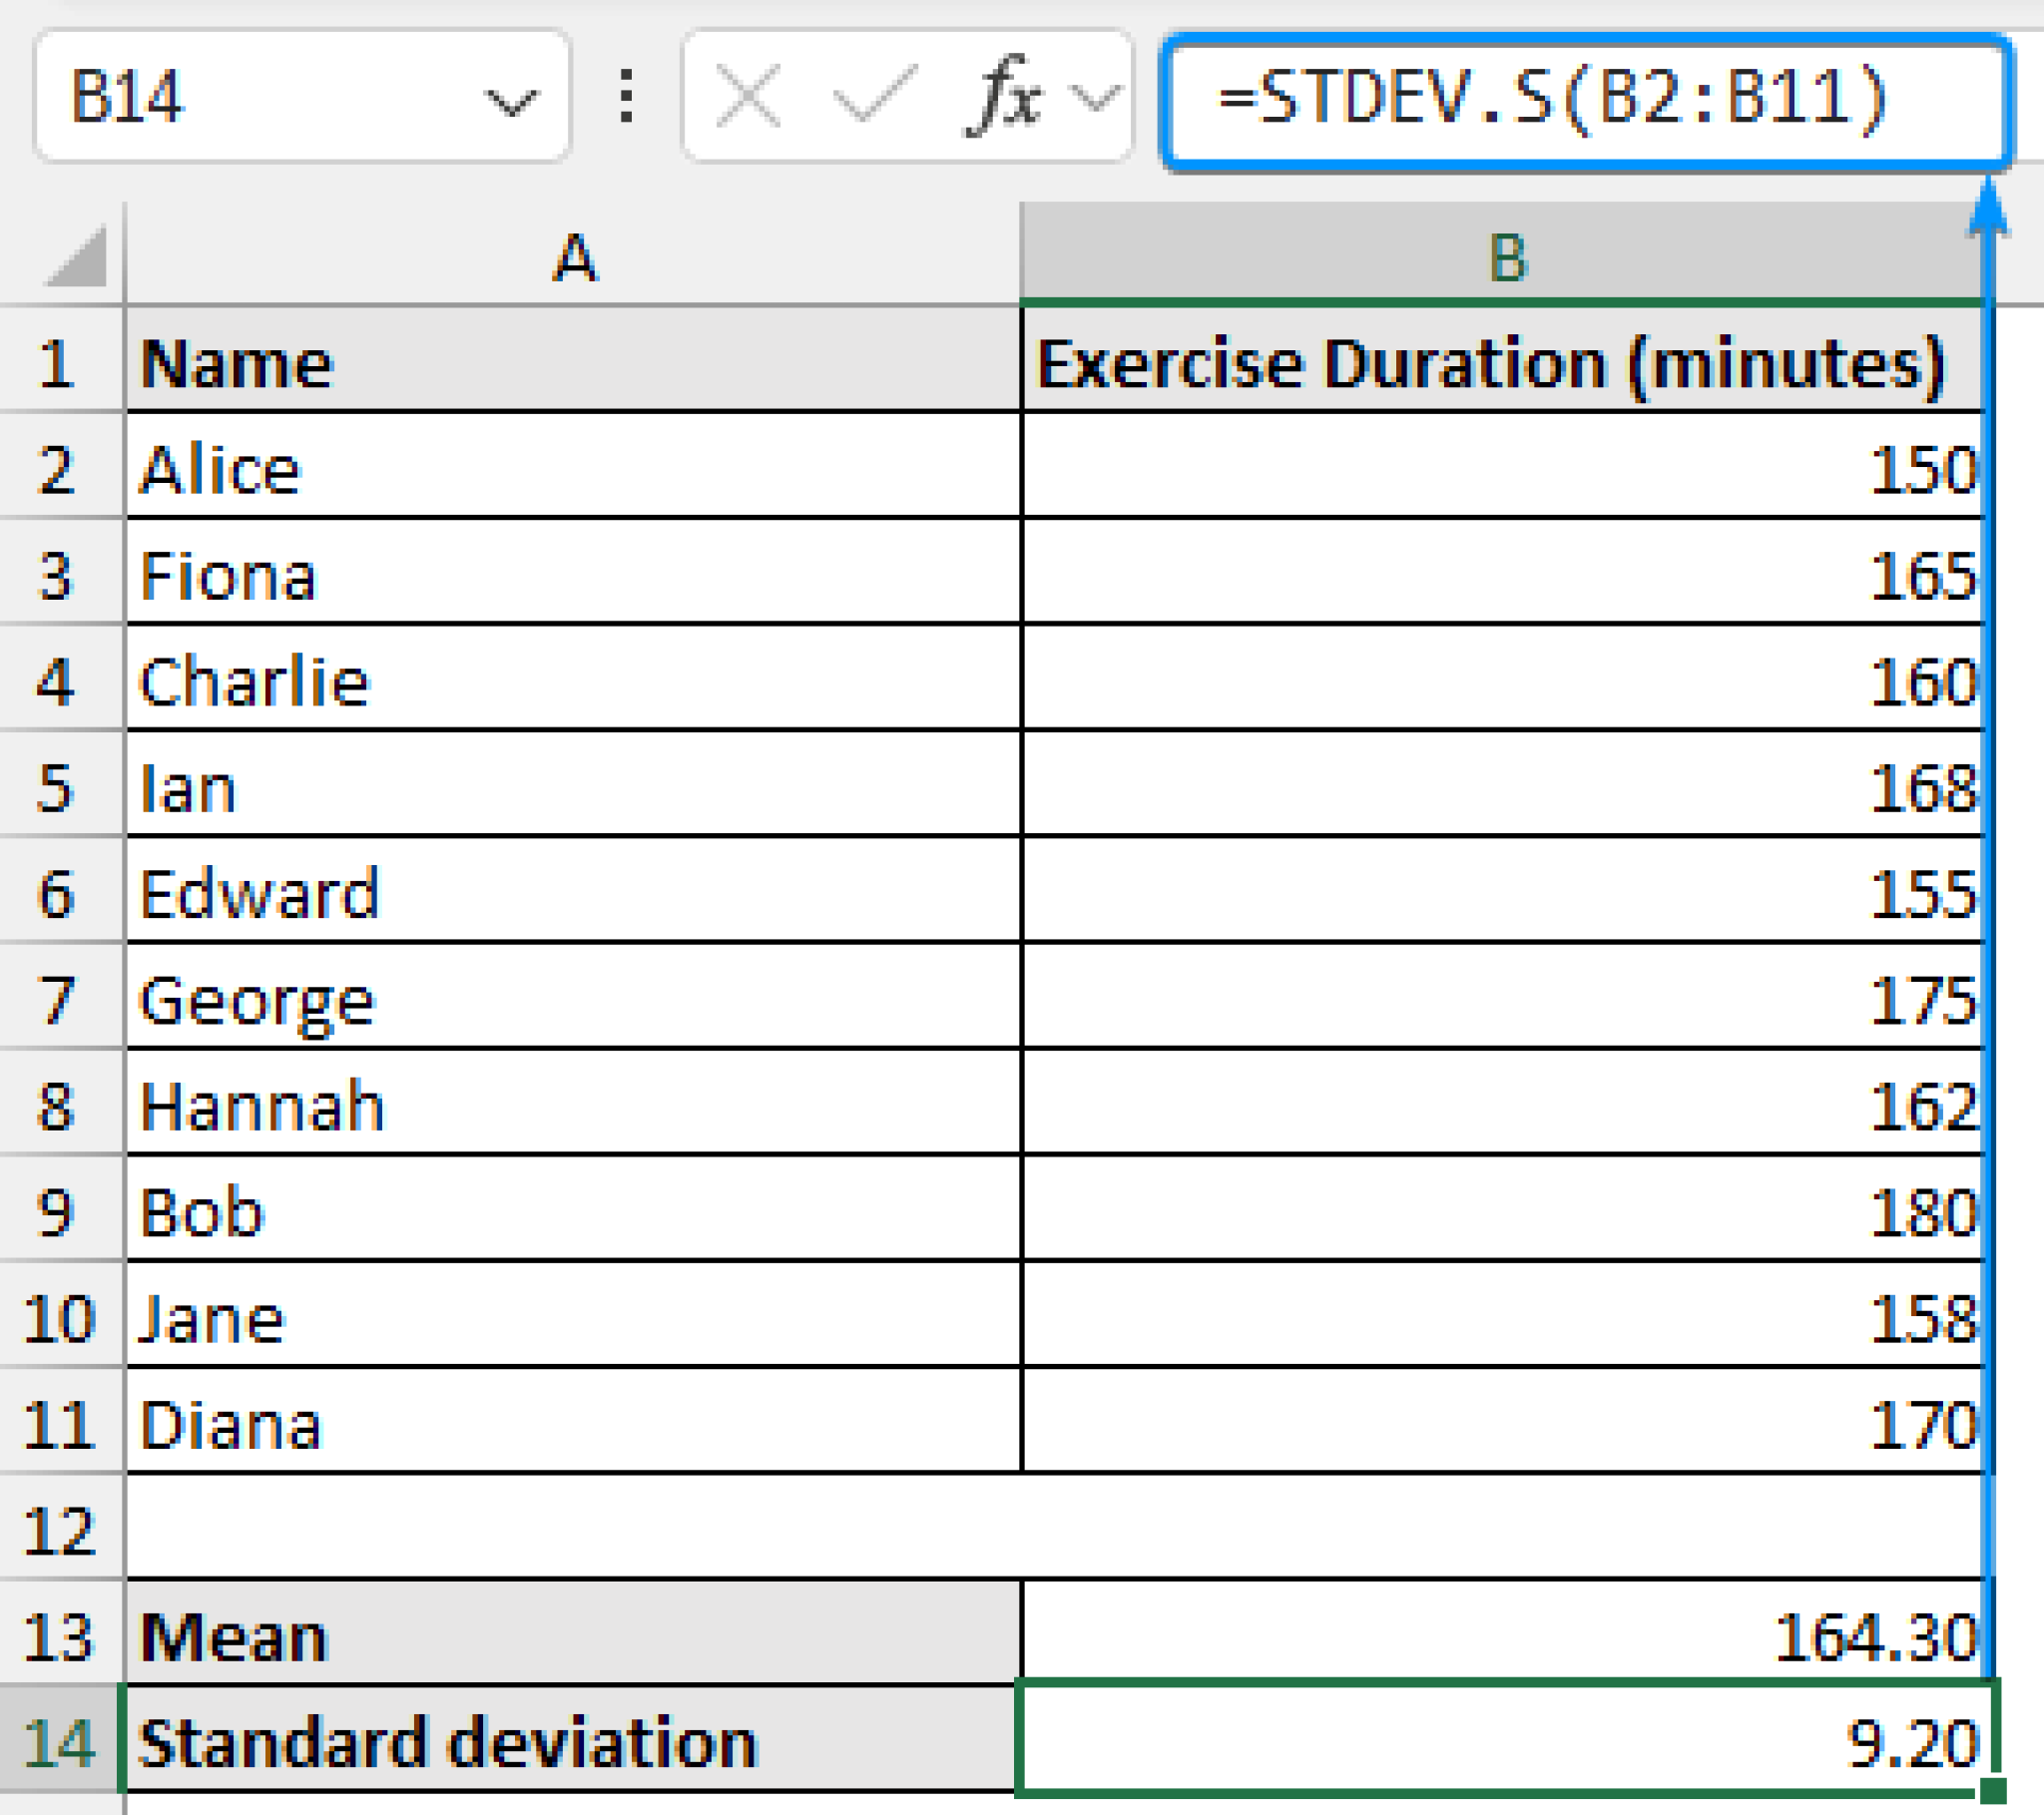The width and height of the screenshot is (2044, 1815).
Task: Select row 9 header
Action: (x=61, y=1209)
